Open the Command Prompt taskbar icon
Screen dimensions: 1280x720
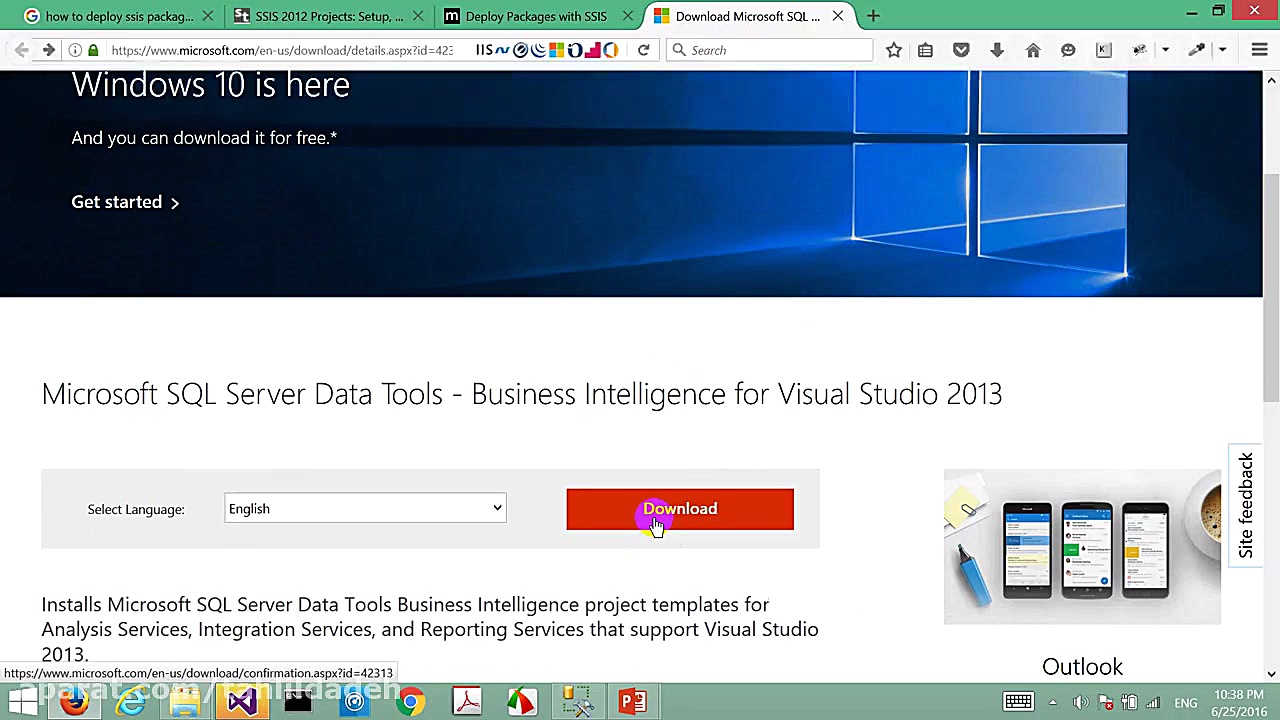click(x=298, y=702)
